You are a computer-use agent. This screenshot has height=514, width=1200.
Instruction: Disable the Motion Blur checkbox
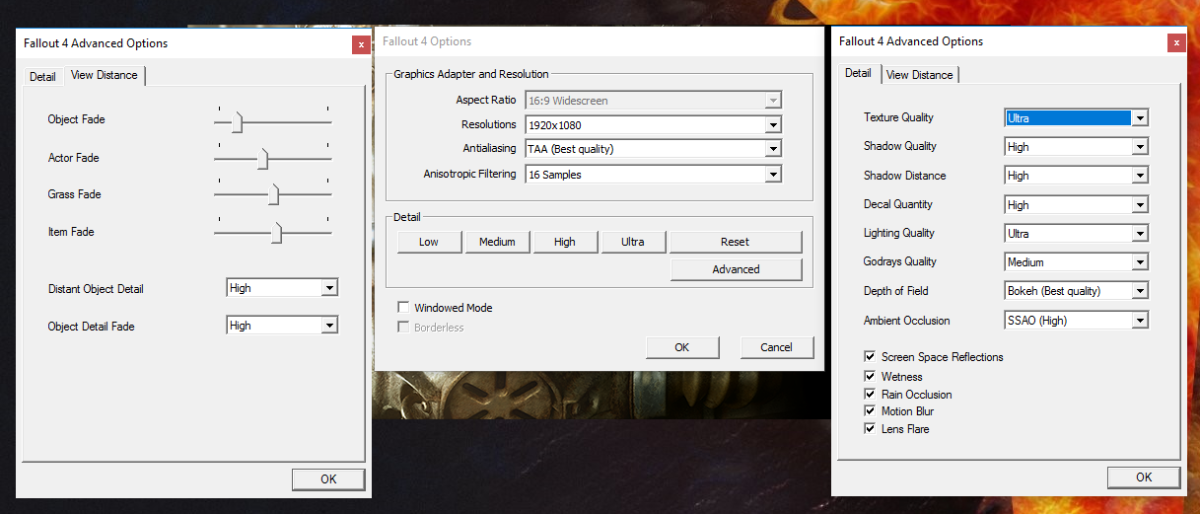(871, 411)
